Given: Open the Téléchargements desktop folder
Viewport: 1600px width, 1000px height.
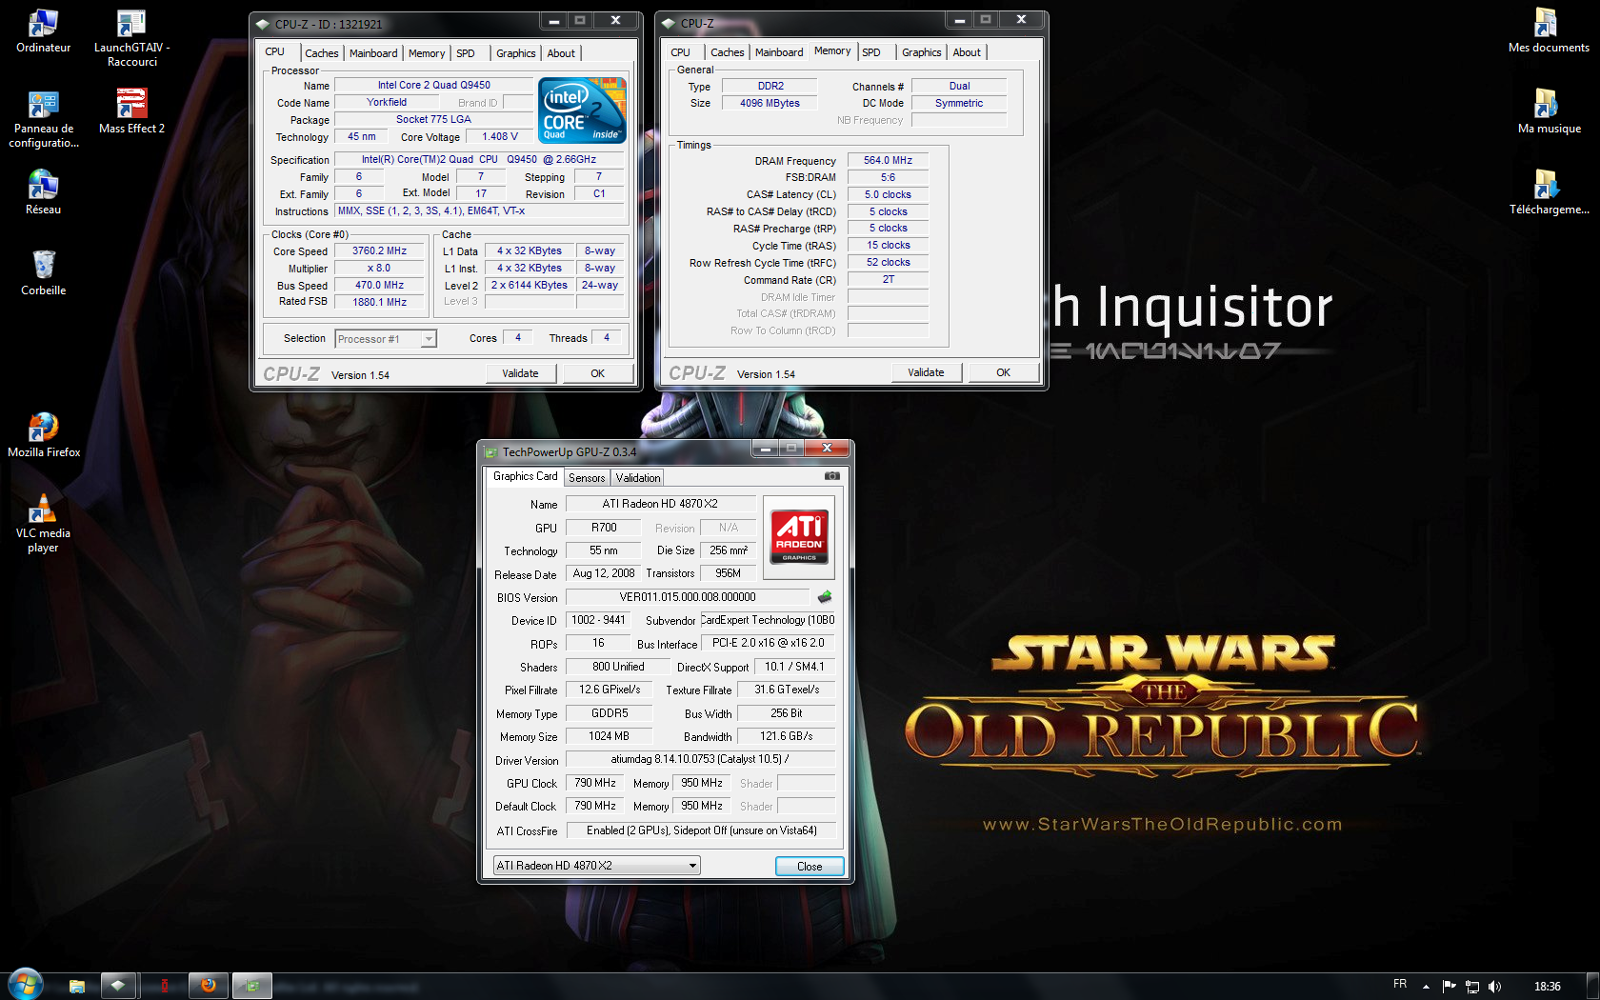Looking at the screenshot, I should pyautogui.click(x=1548, y=192).
